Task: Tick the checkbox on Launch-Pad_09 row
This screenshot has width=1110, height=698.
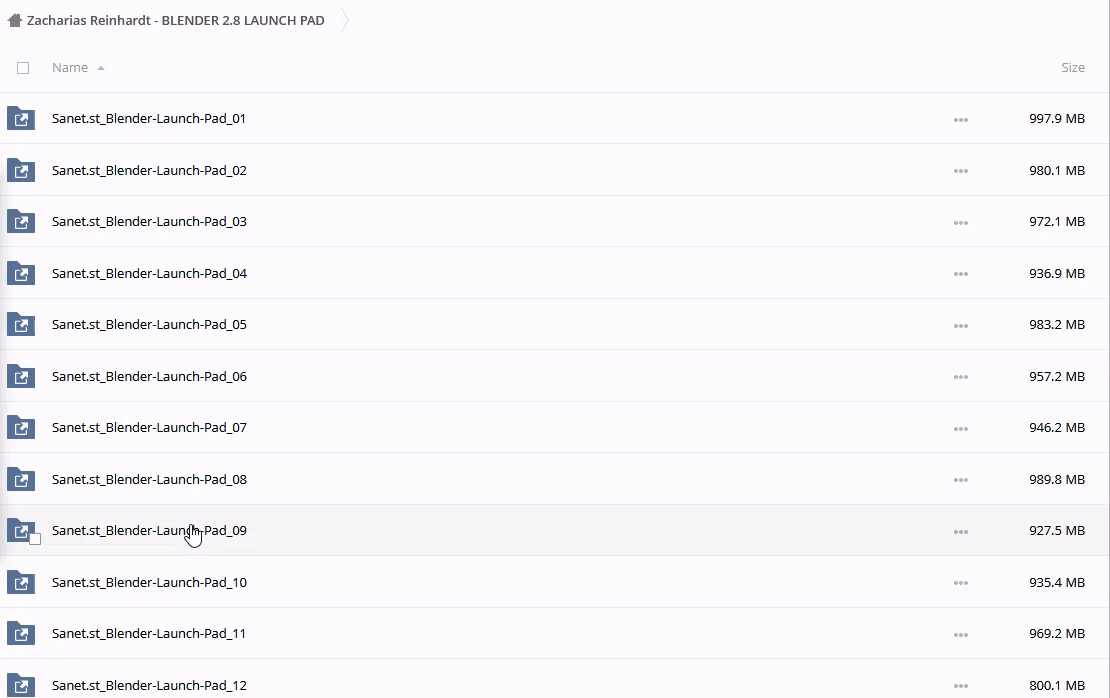Action: (35, 539)
